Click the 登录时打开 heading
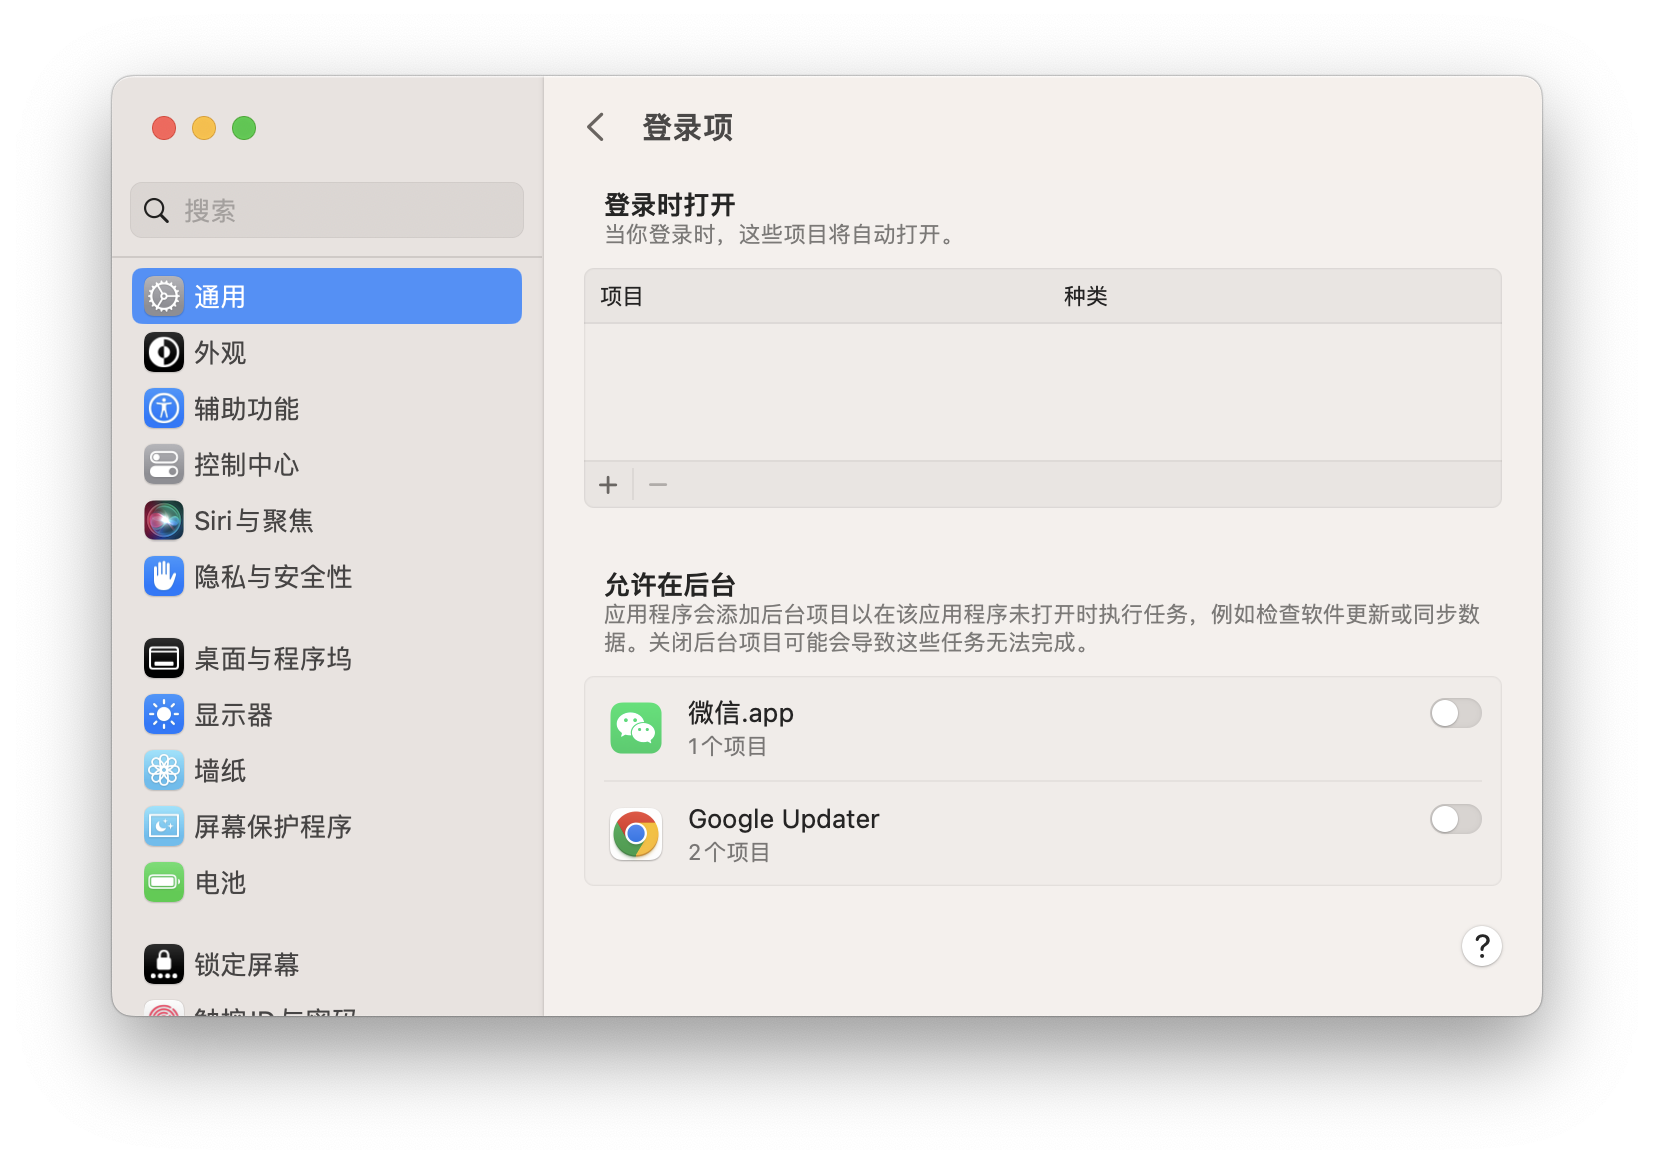 (x=670, y=205)
